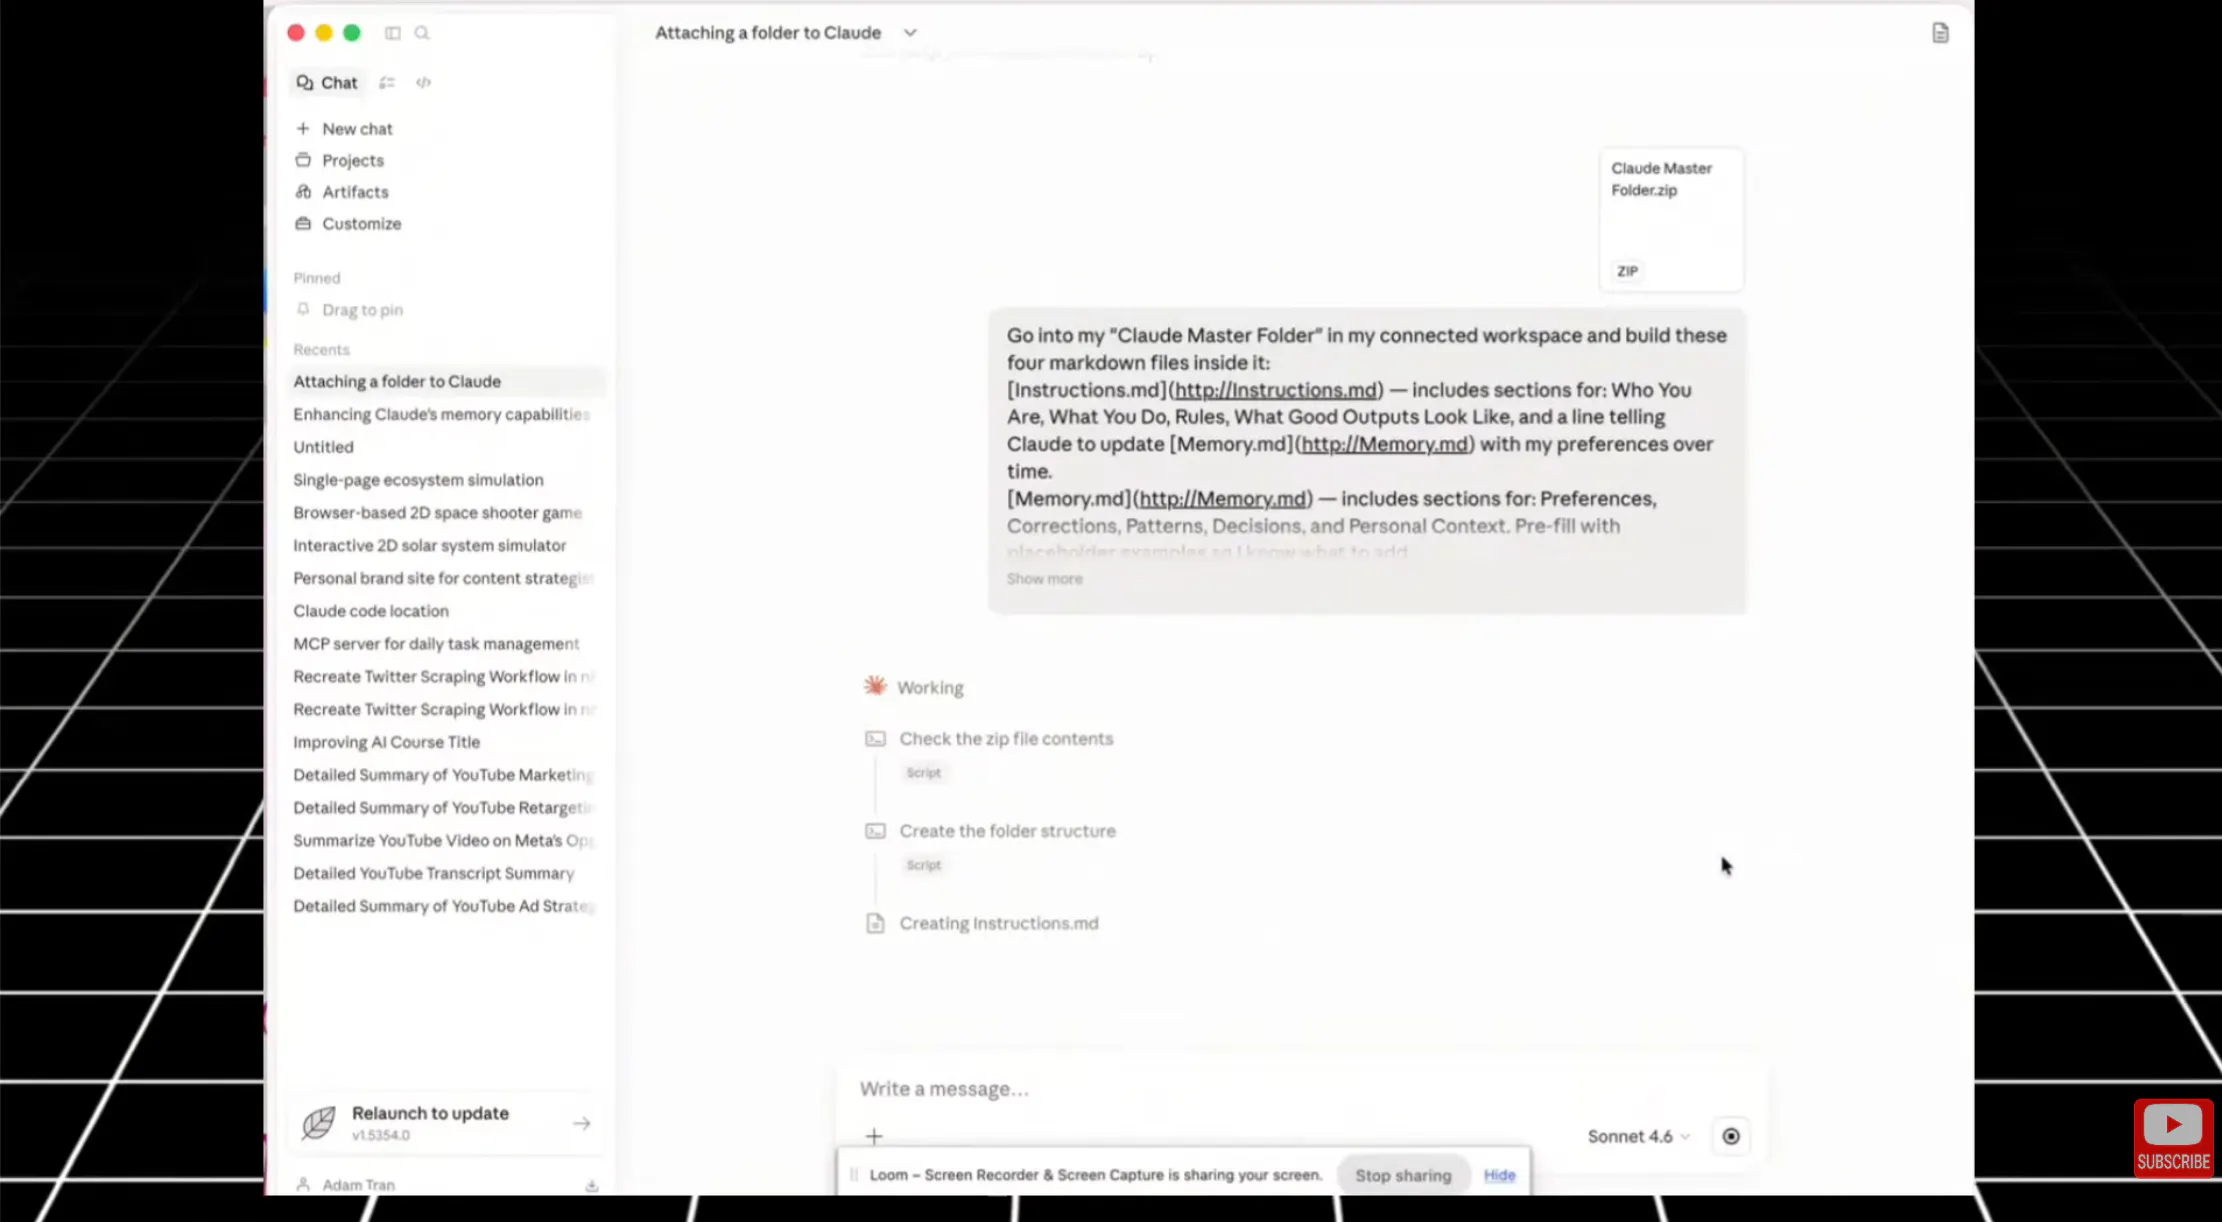The width and height of the screenshot is (2222, 1222).
Task: Expand the Check the zip file contents step
Action: 1006,739
